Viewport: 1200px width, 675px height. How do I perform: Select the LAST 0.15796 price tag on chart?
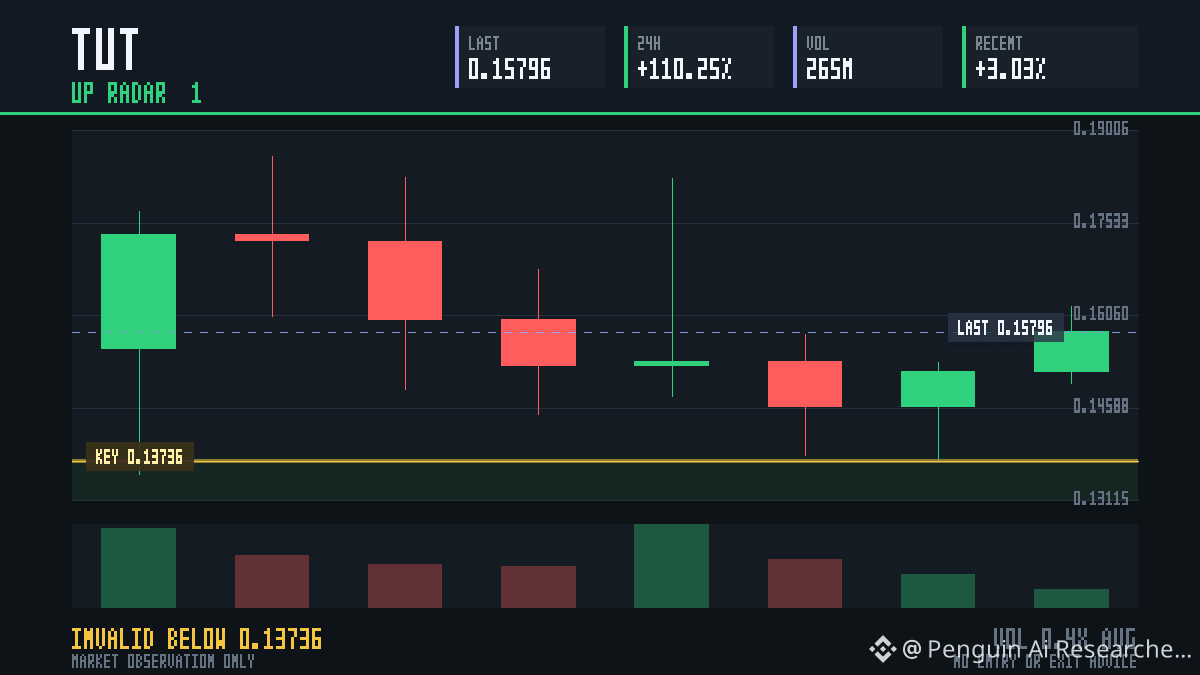[1005, 328]
